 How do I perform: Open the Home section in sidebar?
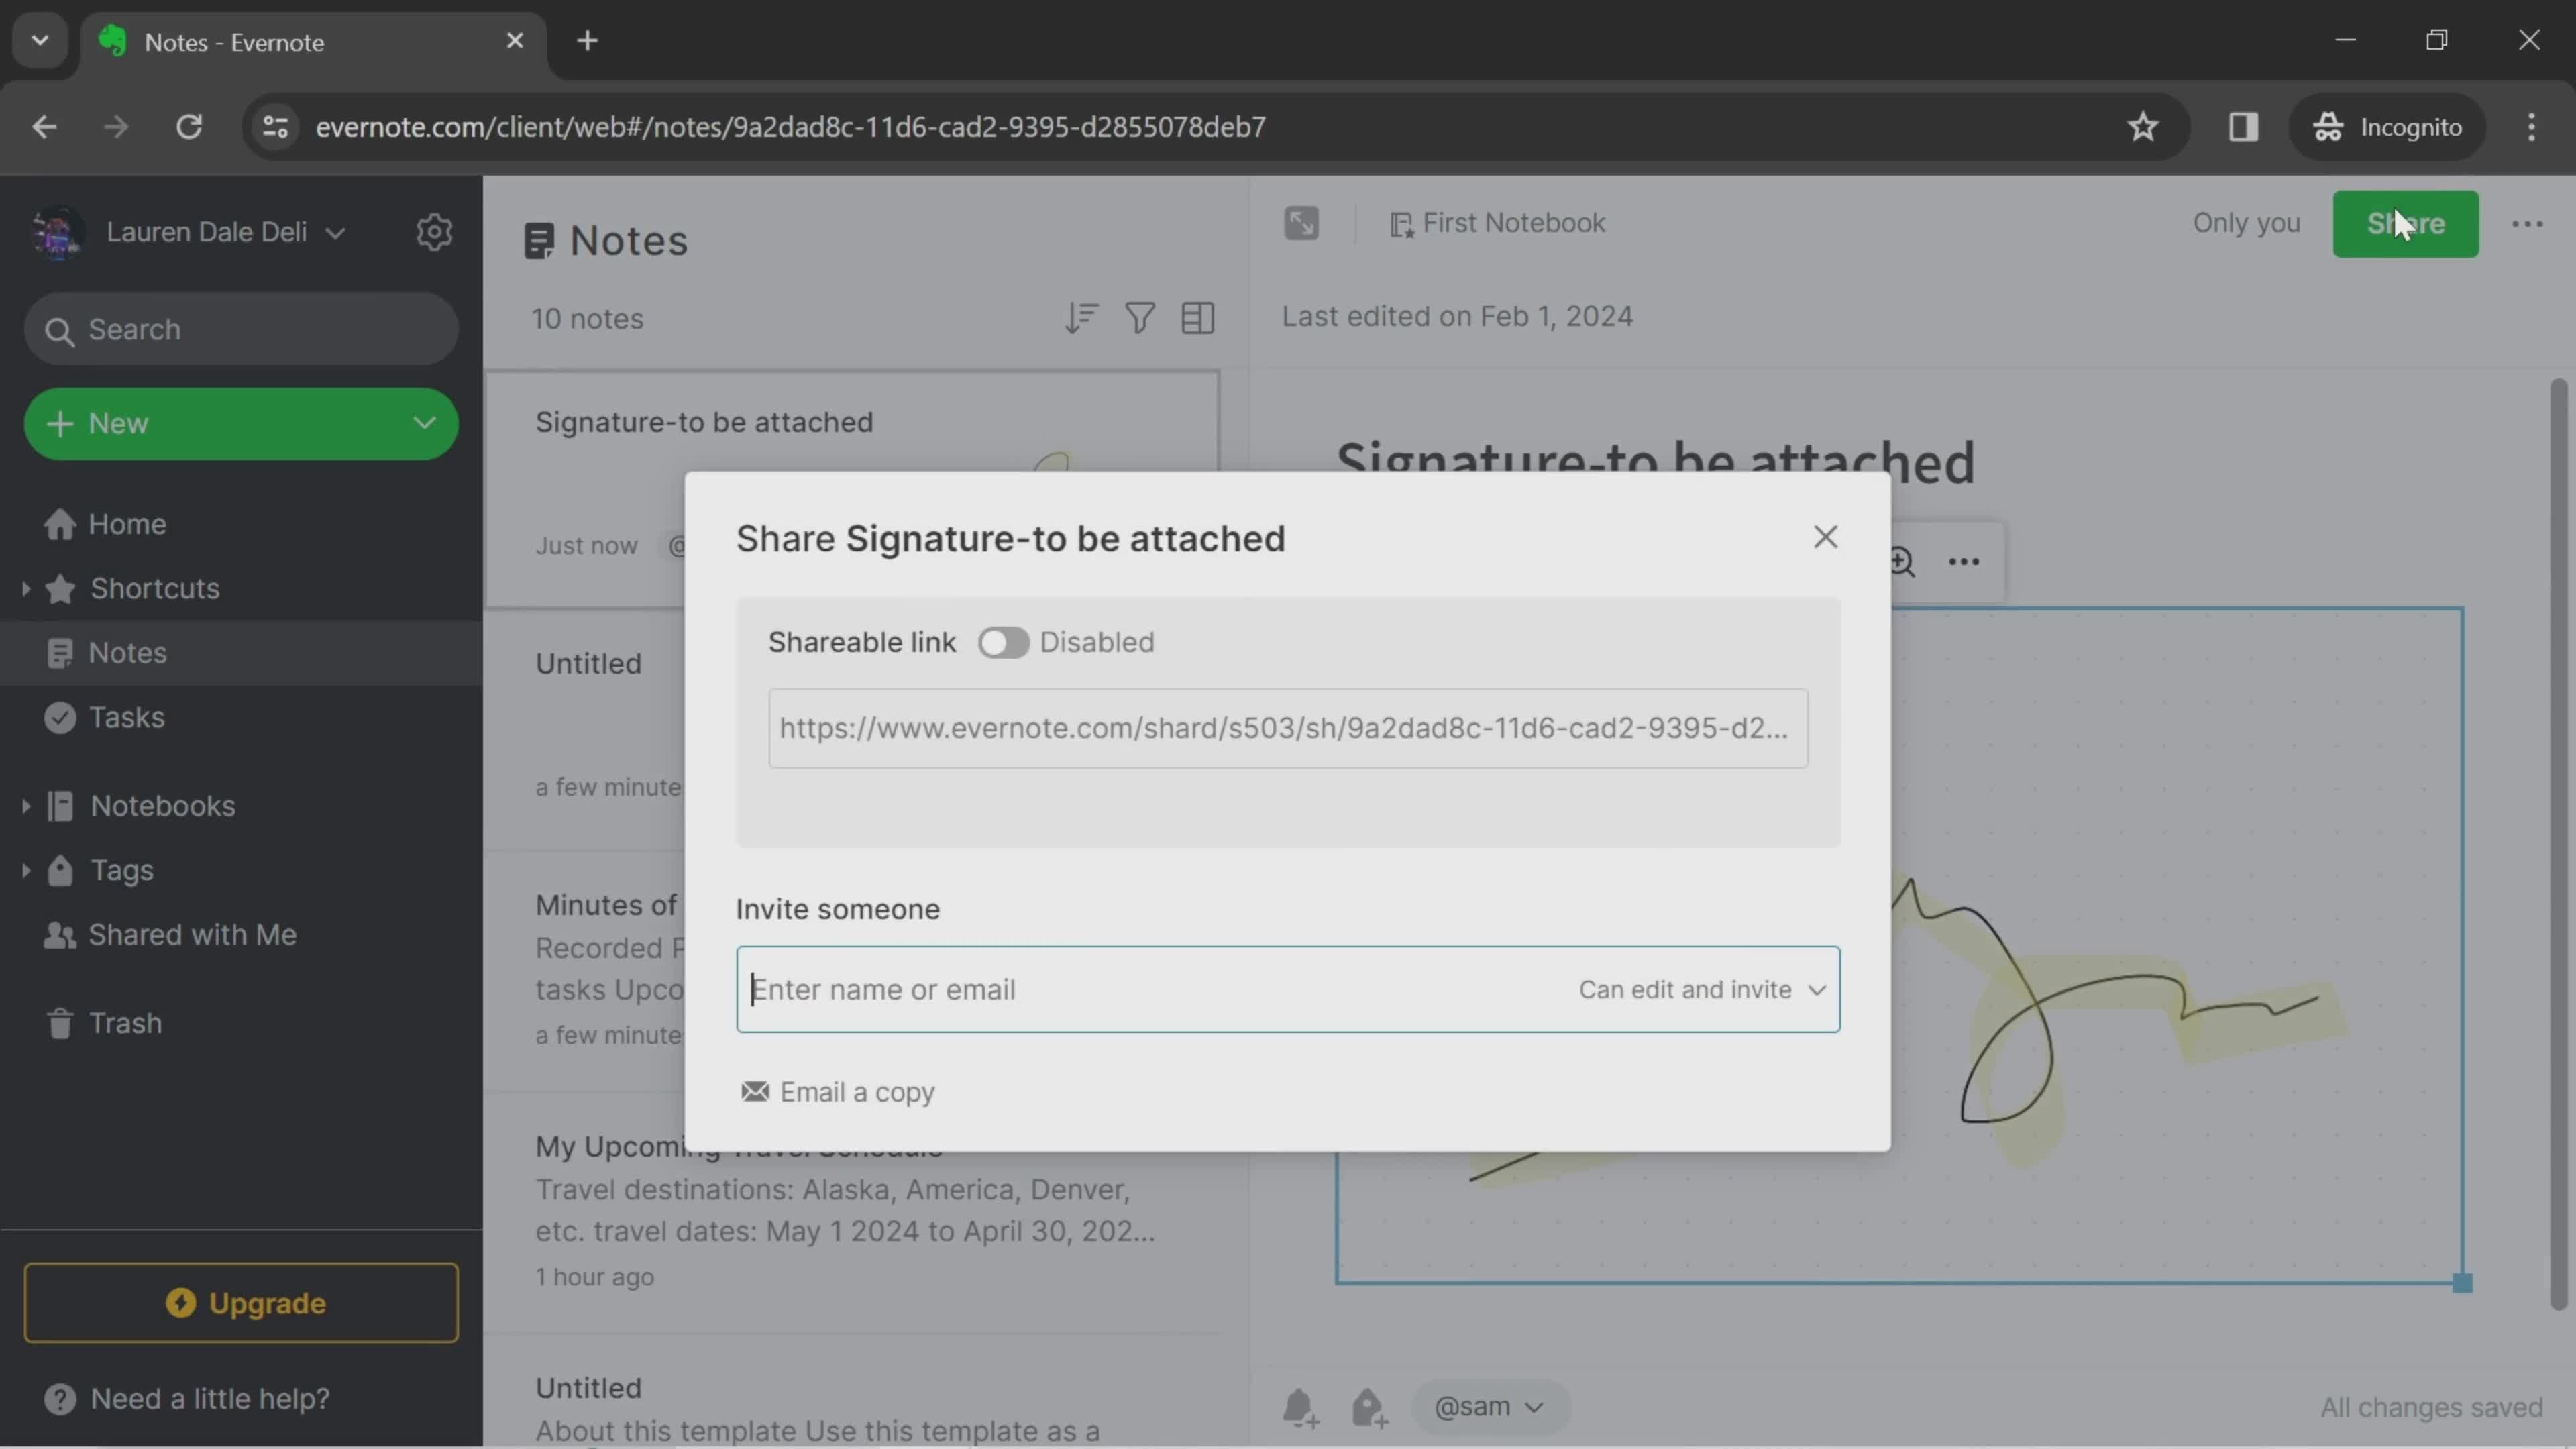coord(125,524)
